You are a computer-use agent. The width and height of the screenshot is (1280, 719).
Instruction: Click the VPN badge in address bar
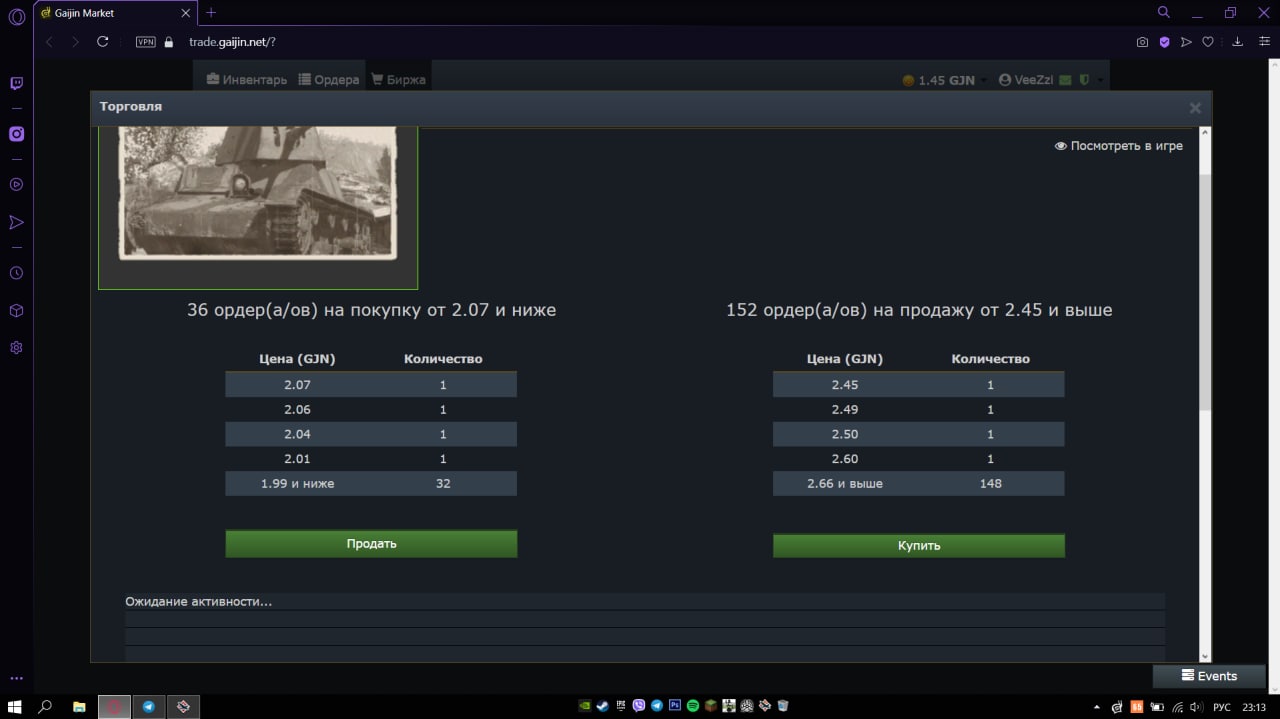coord(145,42)
